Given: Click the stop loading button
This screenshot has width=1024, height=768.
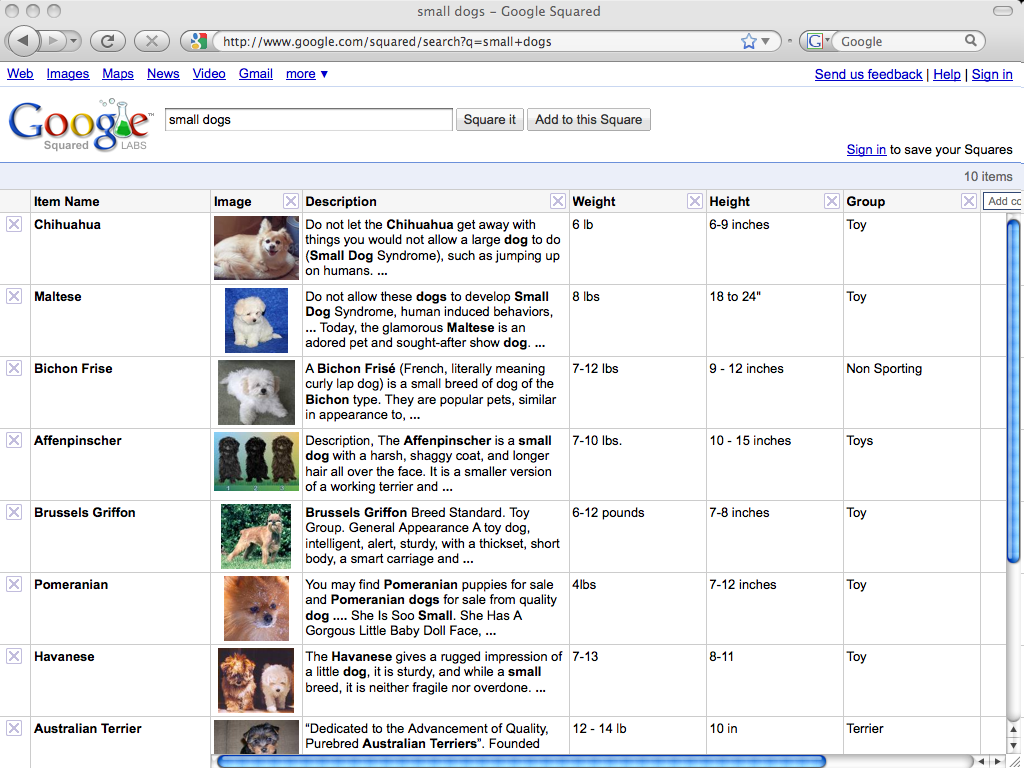Looking at the screenshot, I should (151, 41).
